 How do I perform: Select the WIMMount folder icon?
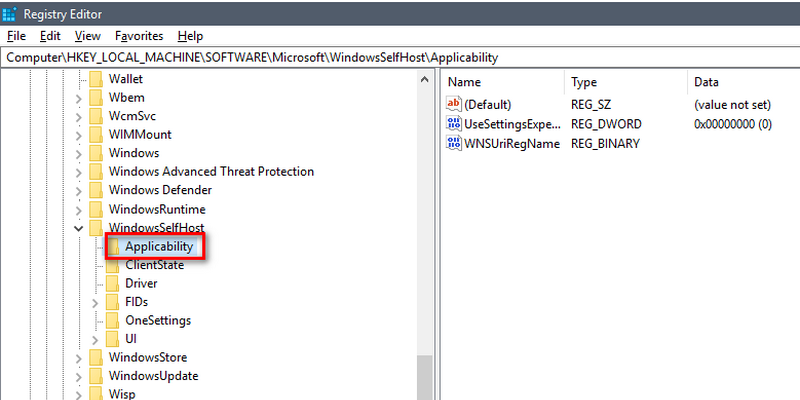coord(96,135)
